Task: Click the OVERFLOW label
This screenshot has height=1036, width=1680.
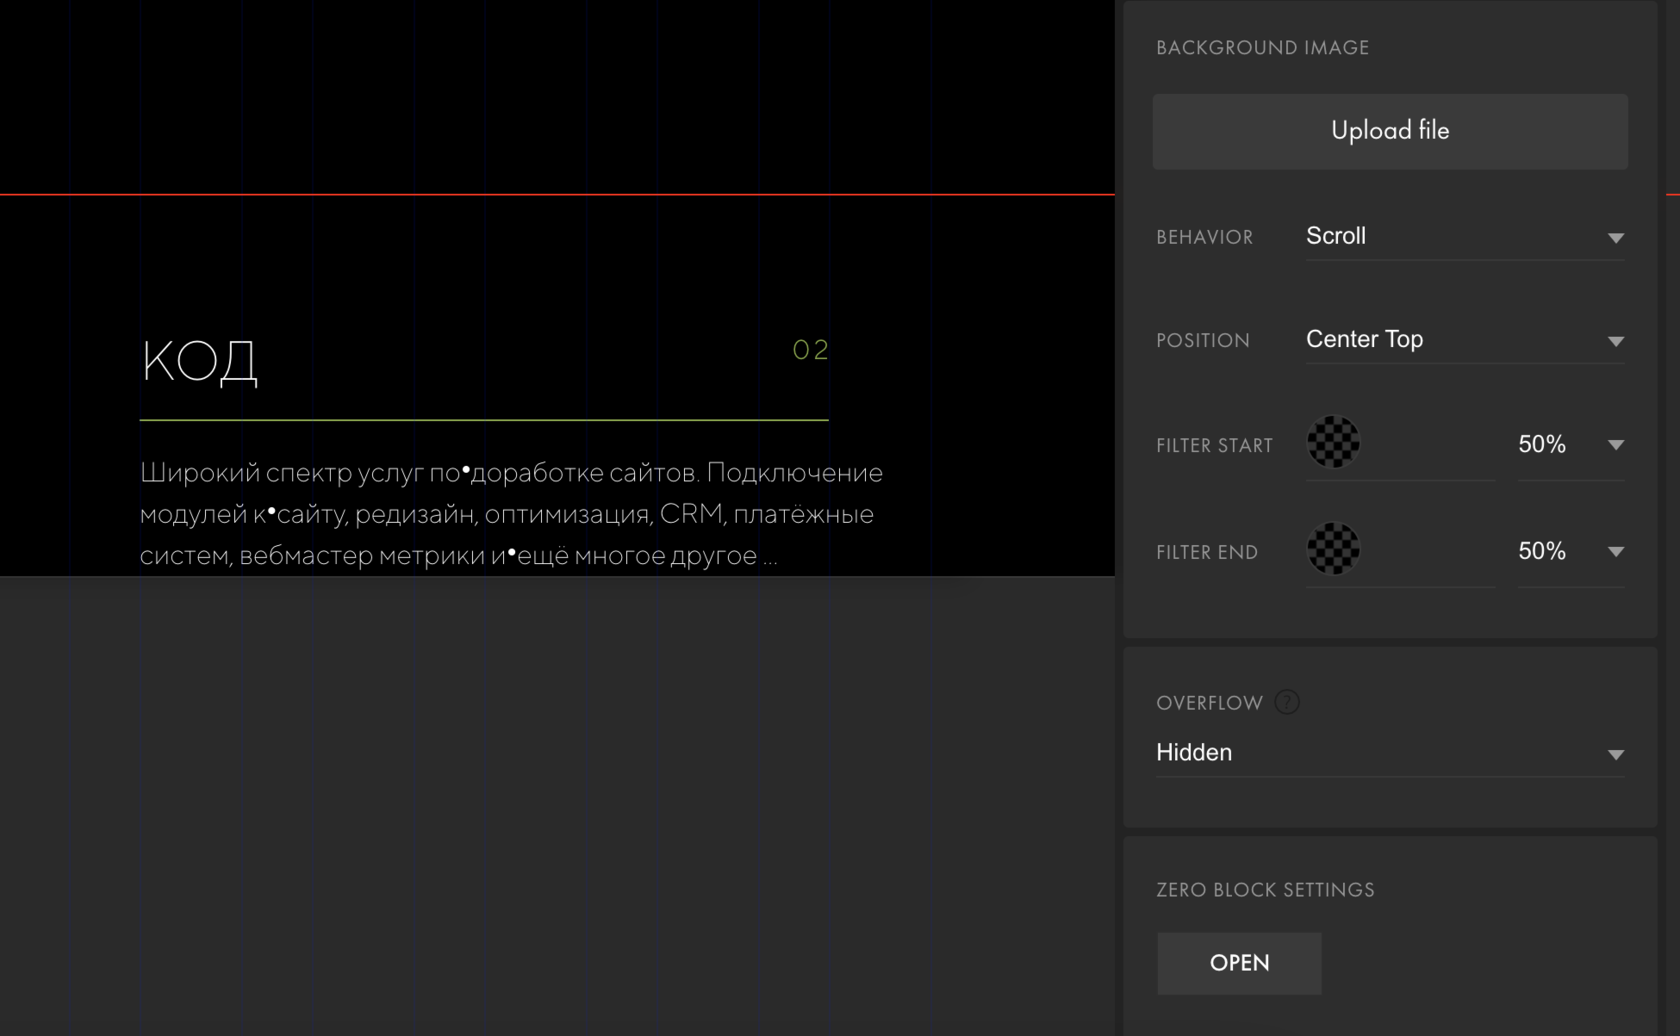Action: 1209,703
